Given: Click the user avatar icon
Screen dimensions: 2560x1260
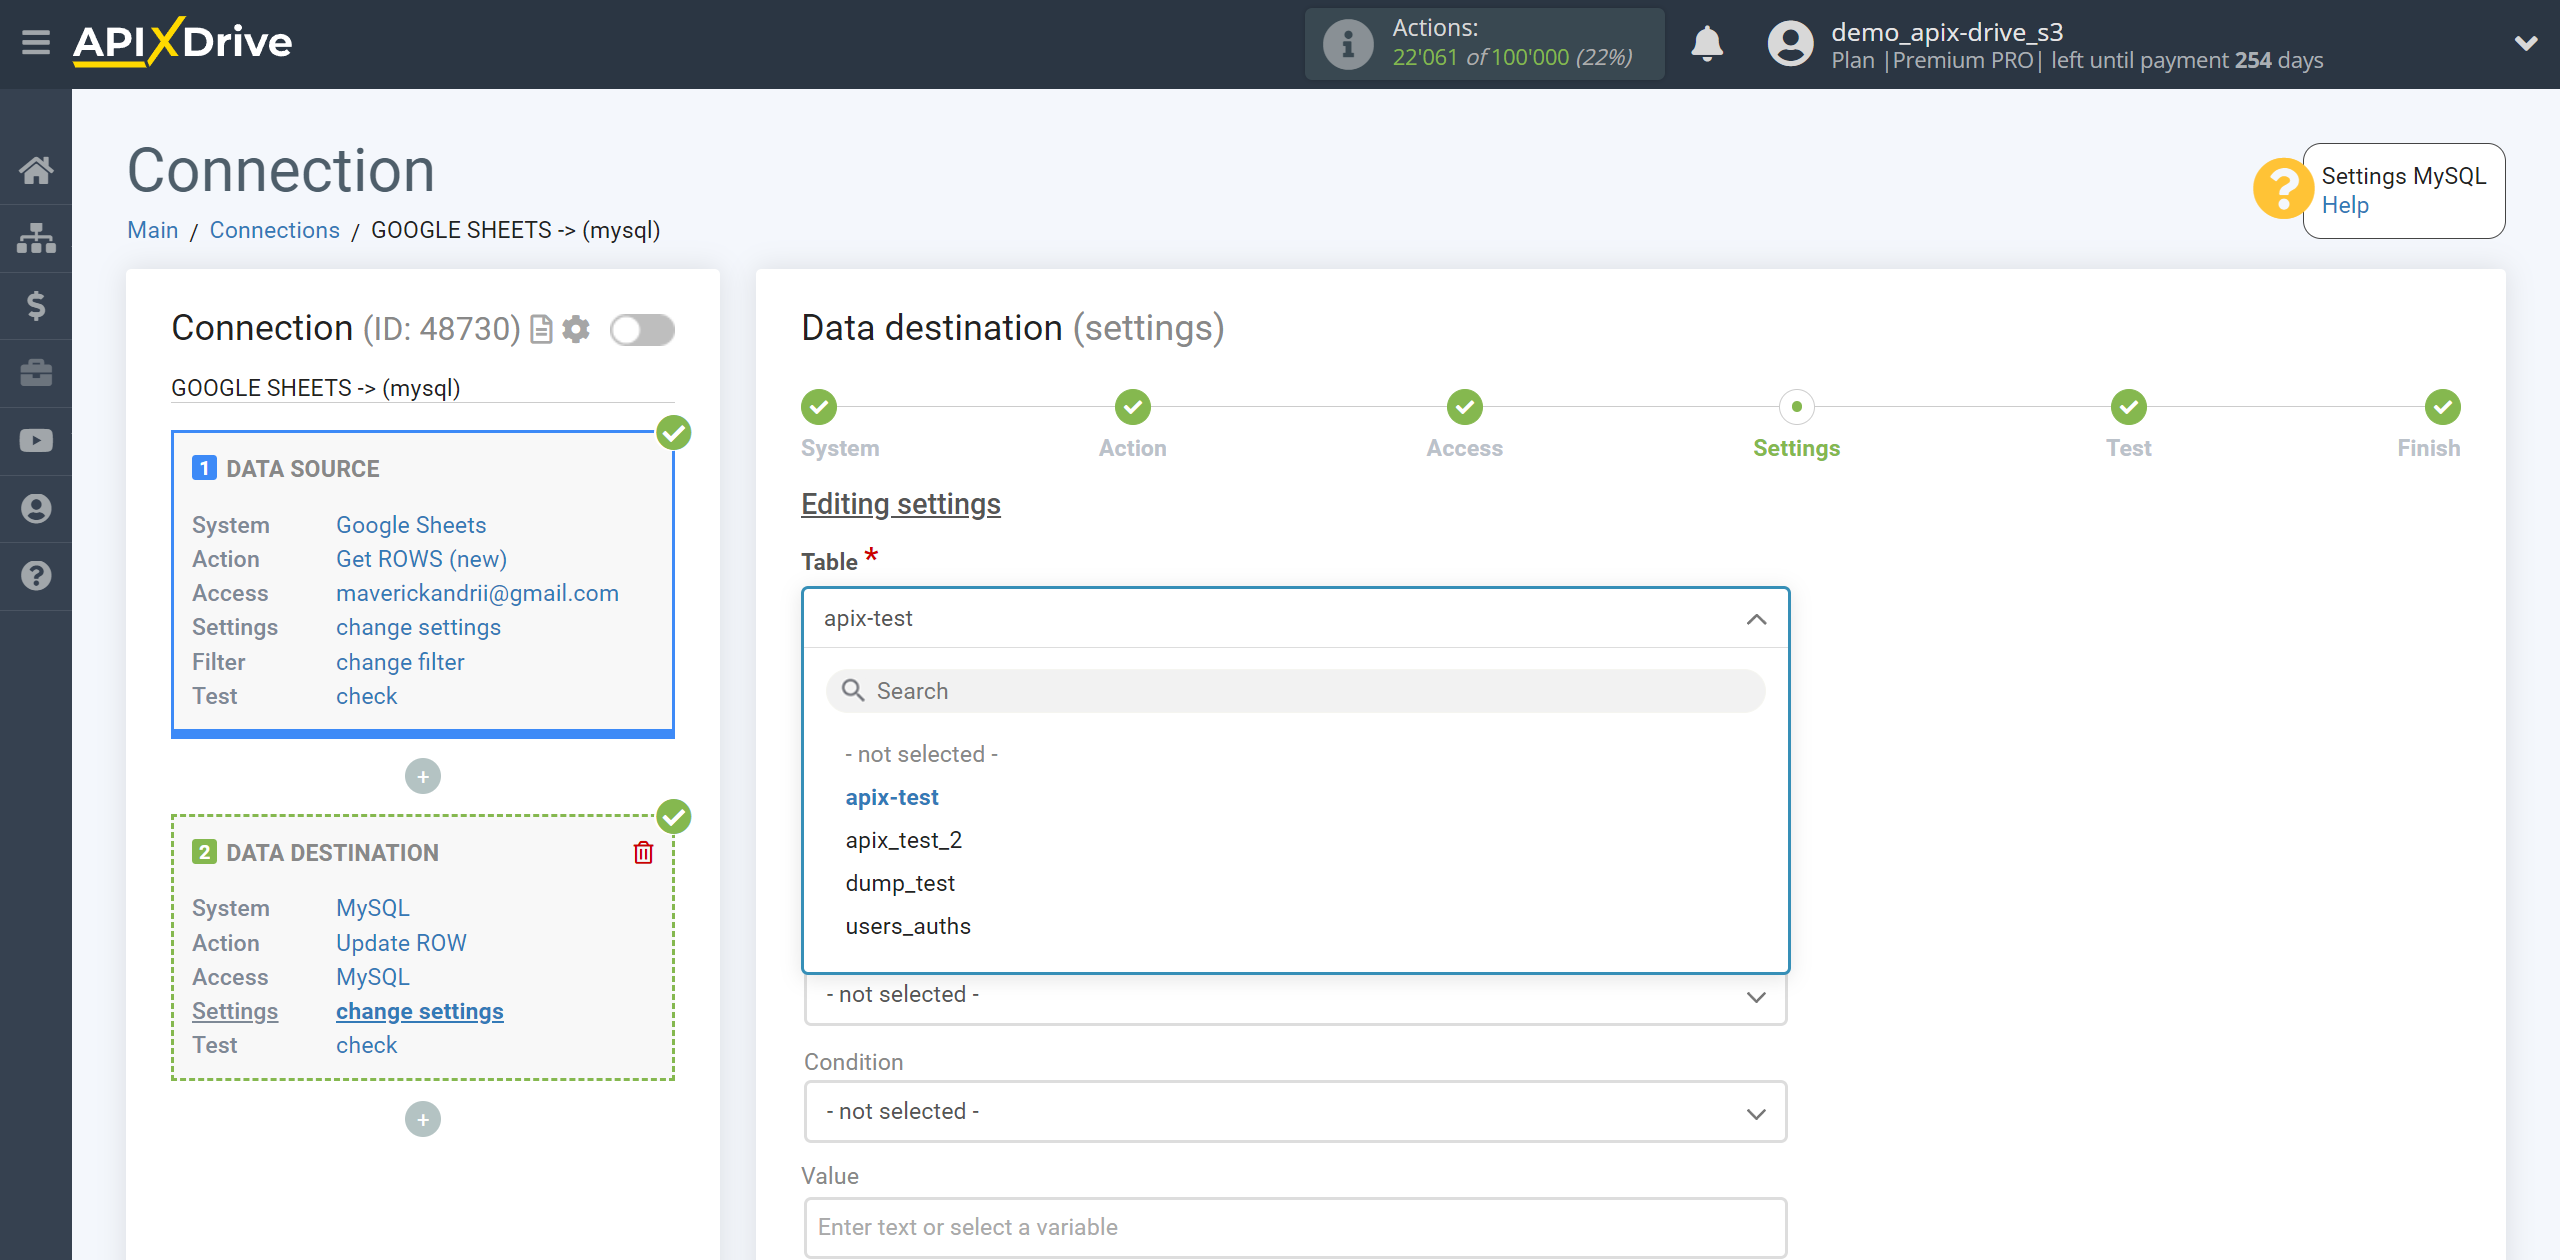Looking at the screenshot, I should click(x=1790, y=44).
